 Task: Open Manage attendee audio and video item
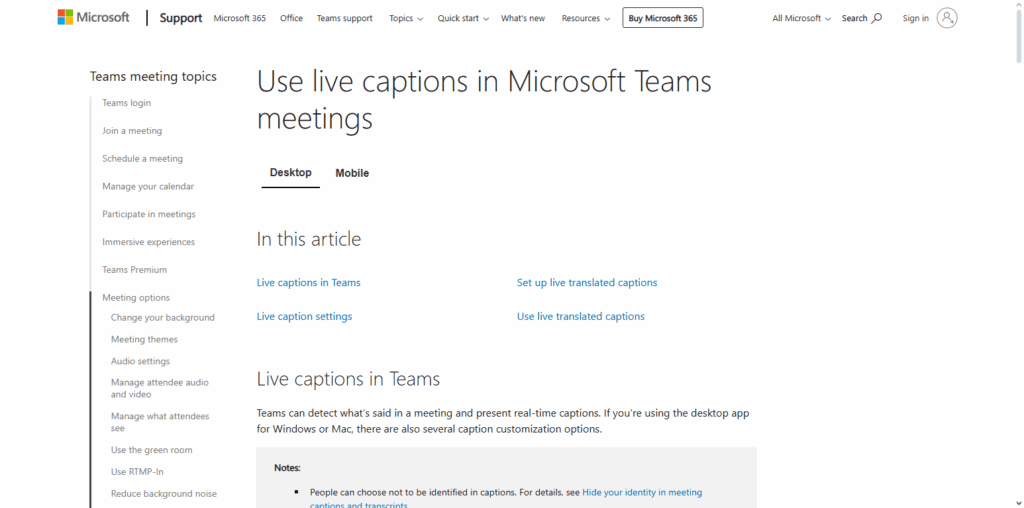(160, 389)
